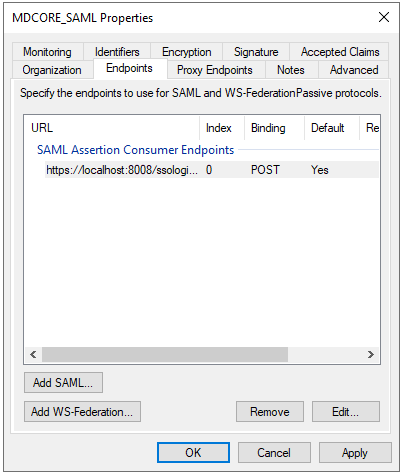Open the Advanced tab
Screen dimensions: 403x476
(x=354, y=70)
